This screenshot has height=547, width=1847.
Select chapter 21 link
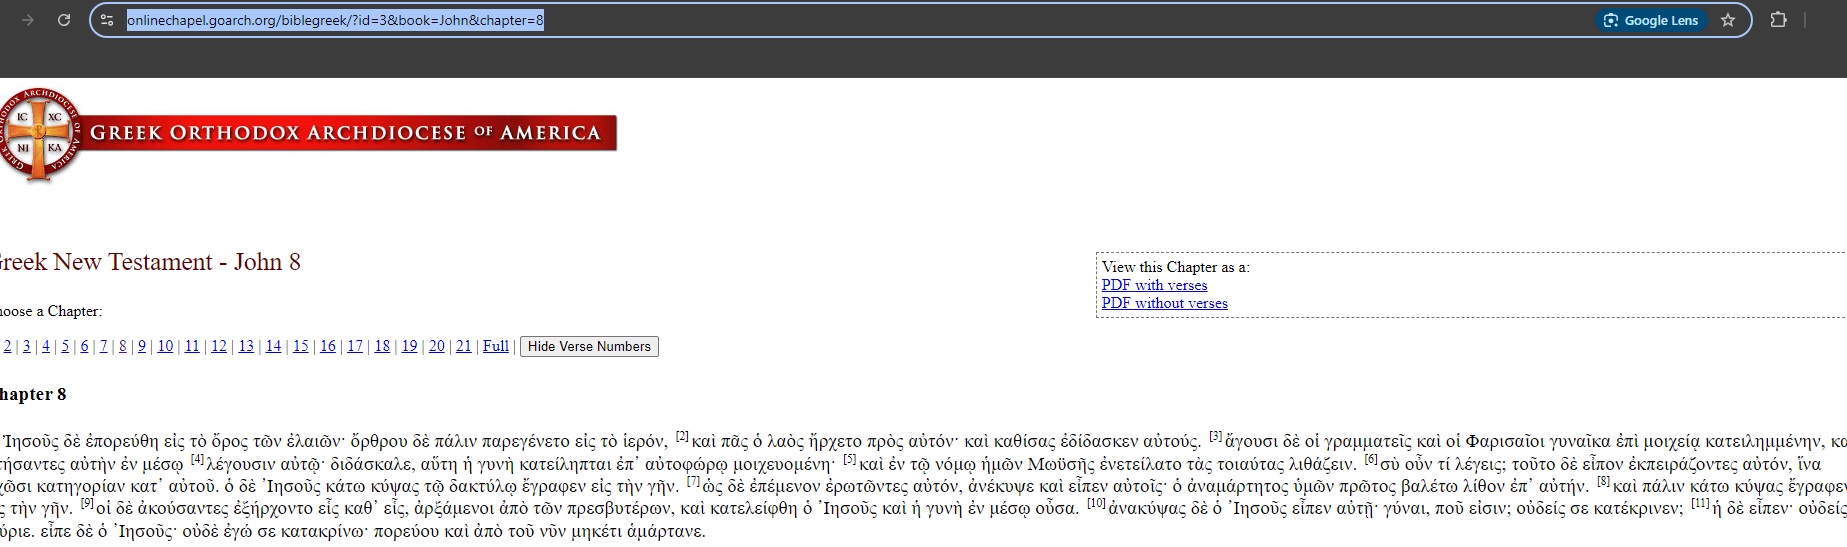tap(463, 347)
